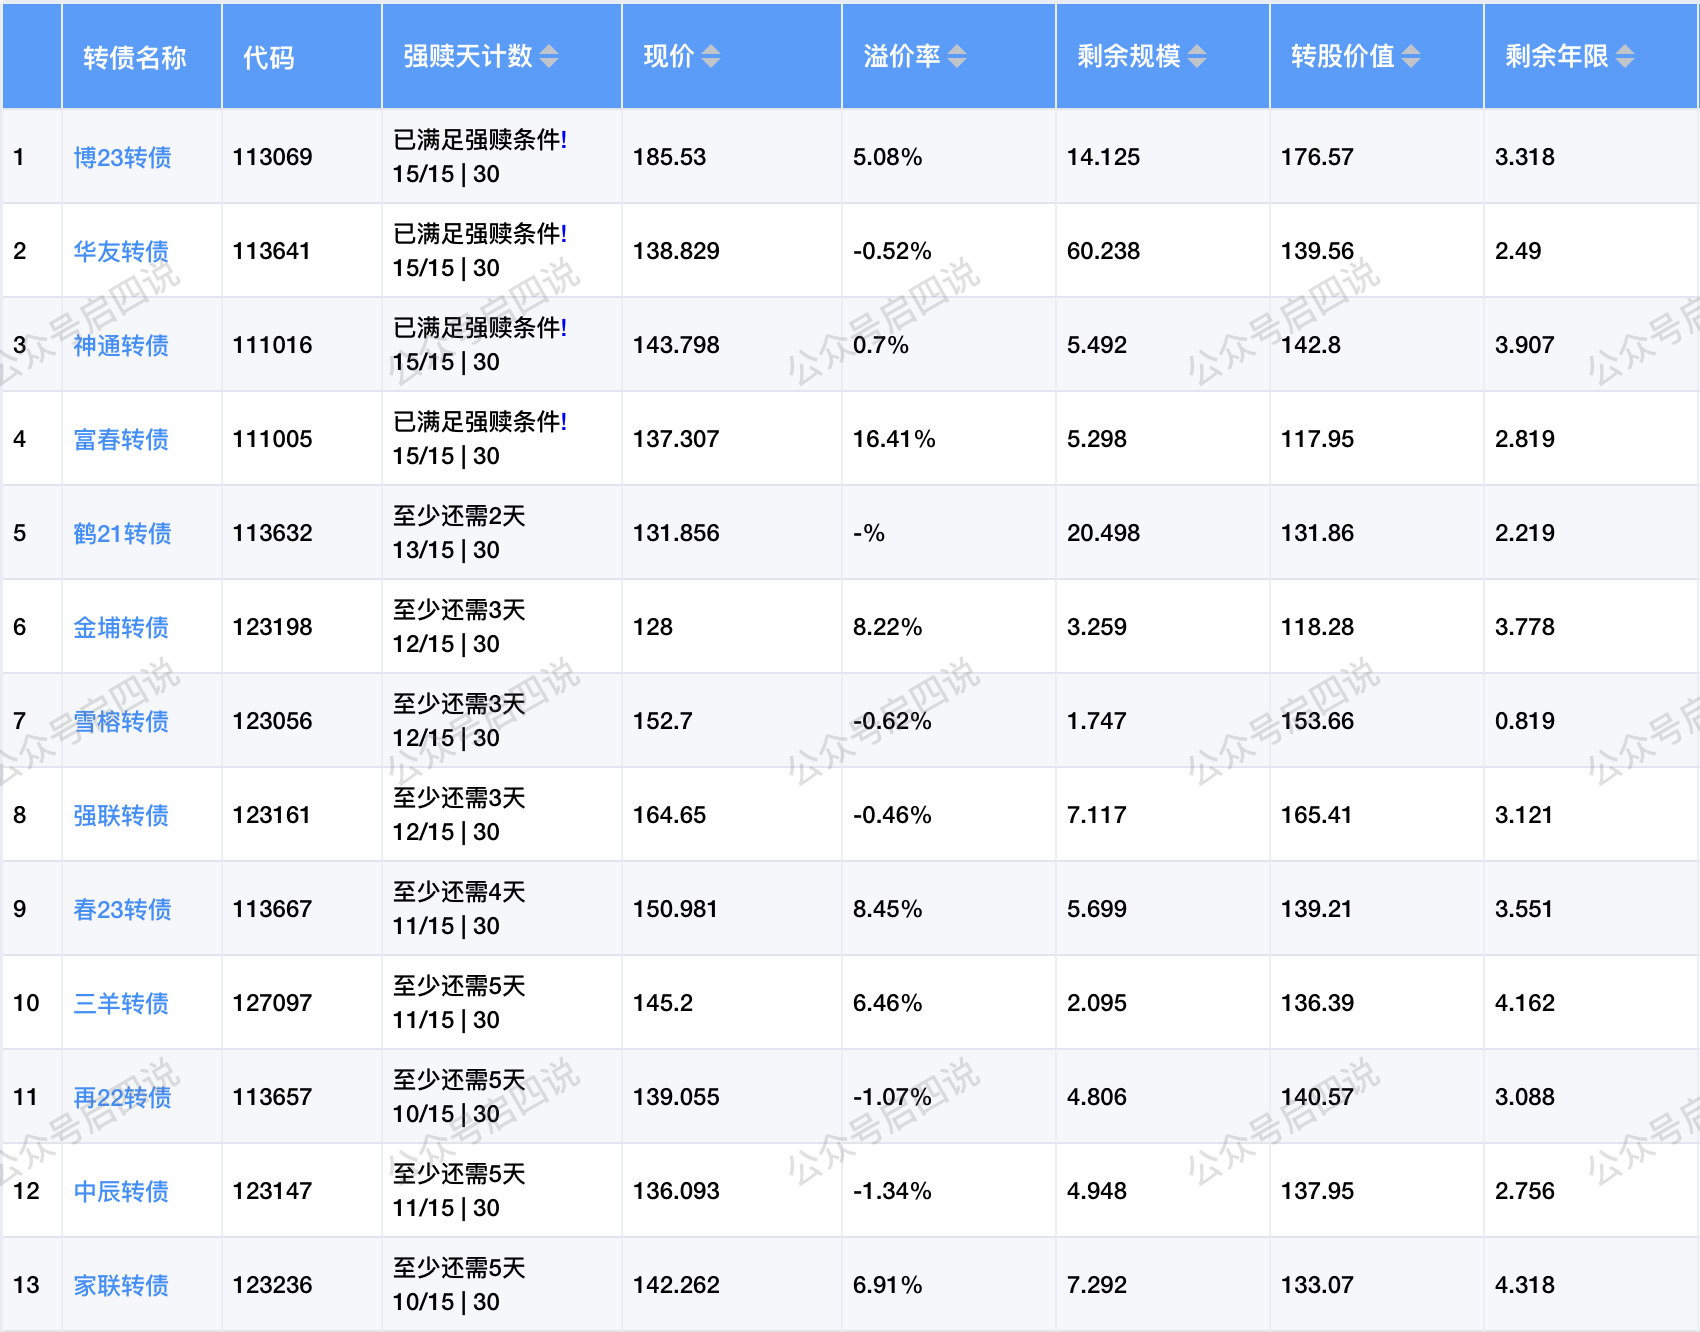Click sort icon next to 剩余规模
The width and height of the screenshot is (1700, 1332).
tap(1197, 57)
